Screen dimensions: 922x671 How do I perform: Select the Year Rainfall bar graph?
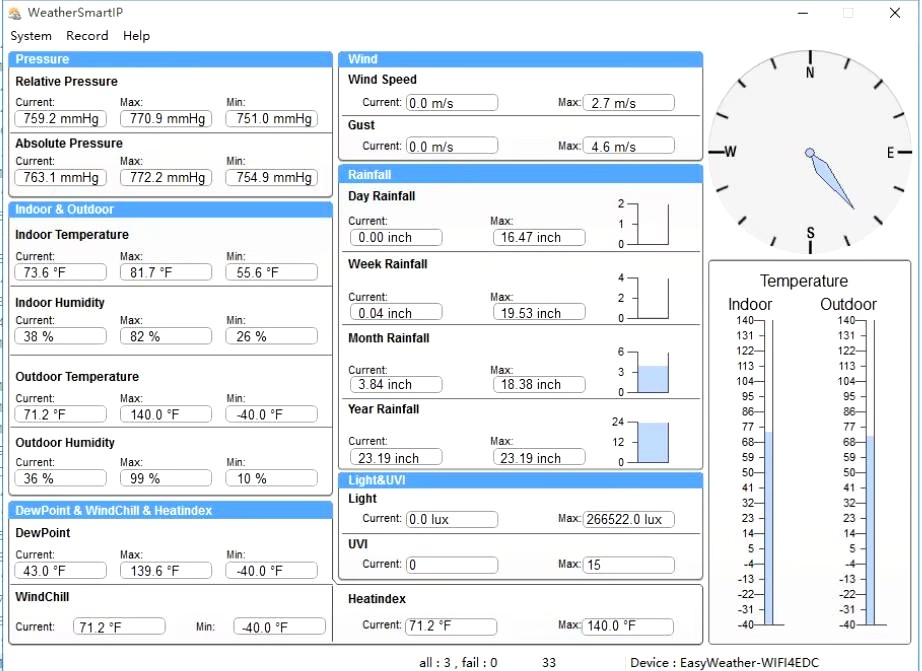pyautogui.click(x=653, y=442)
